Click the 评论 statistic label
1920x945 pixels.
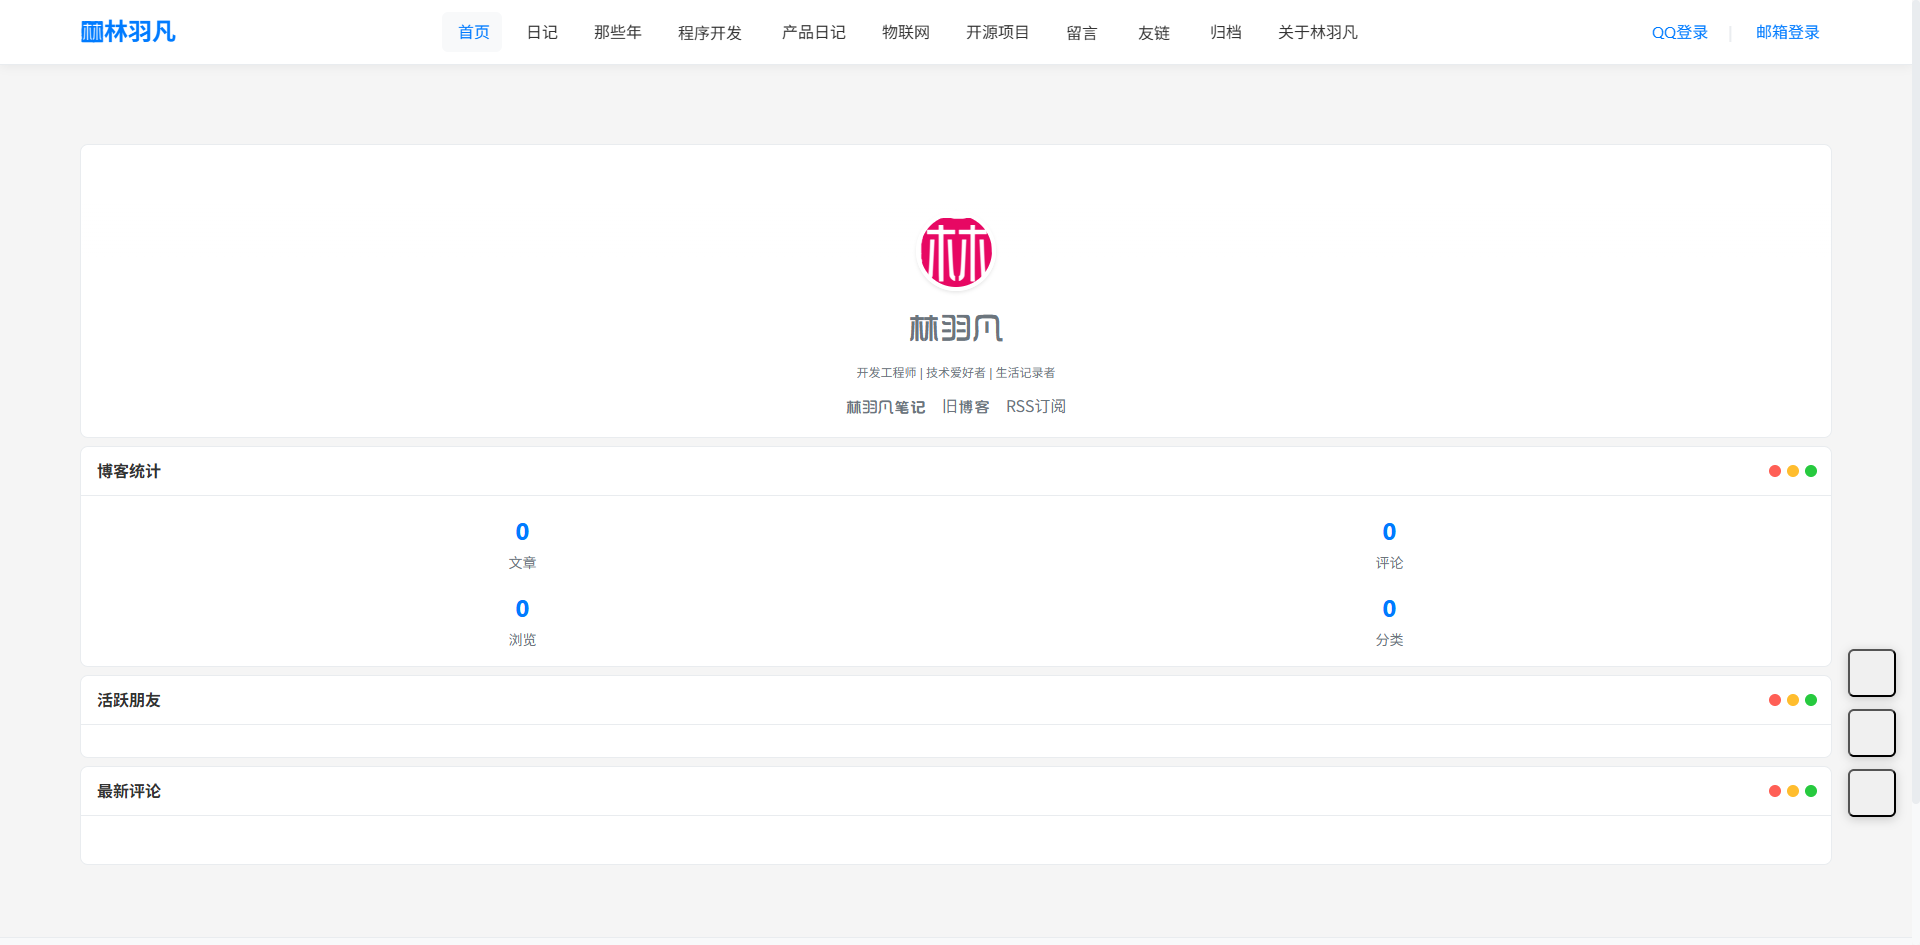[x=1389, y=563]
